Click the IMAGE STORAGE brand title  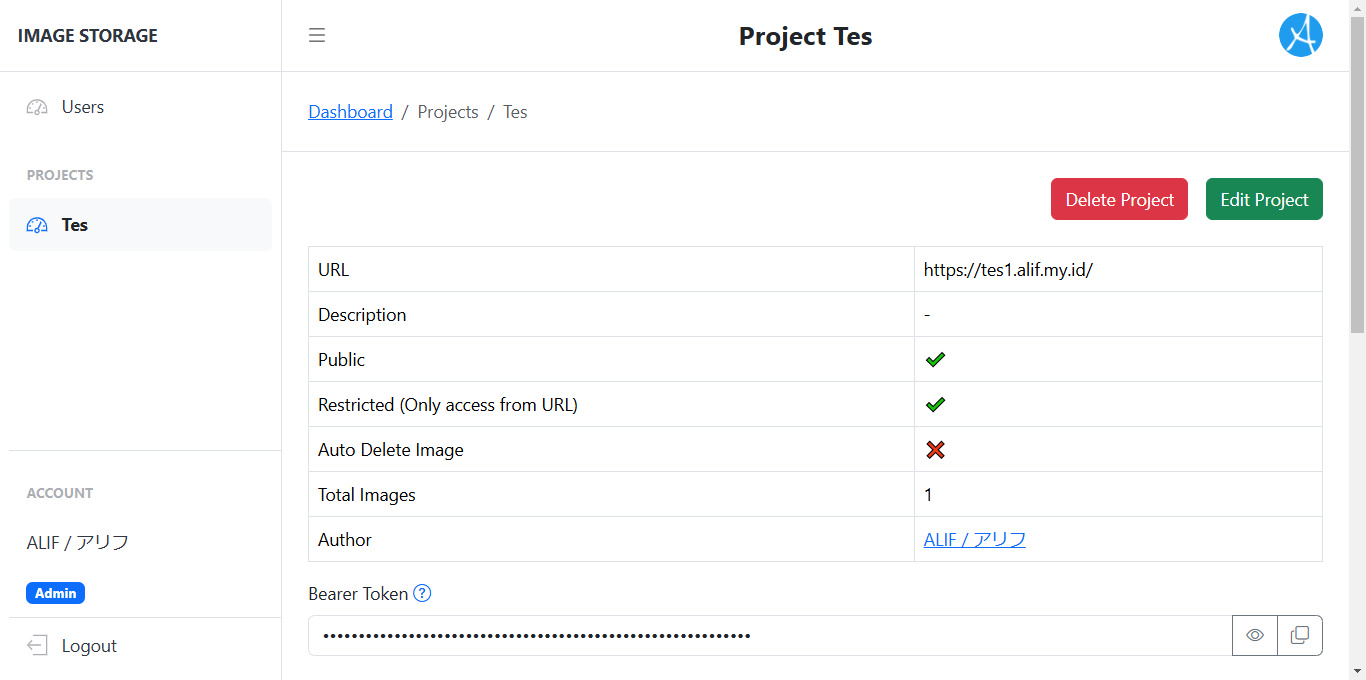[88, 36]
